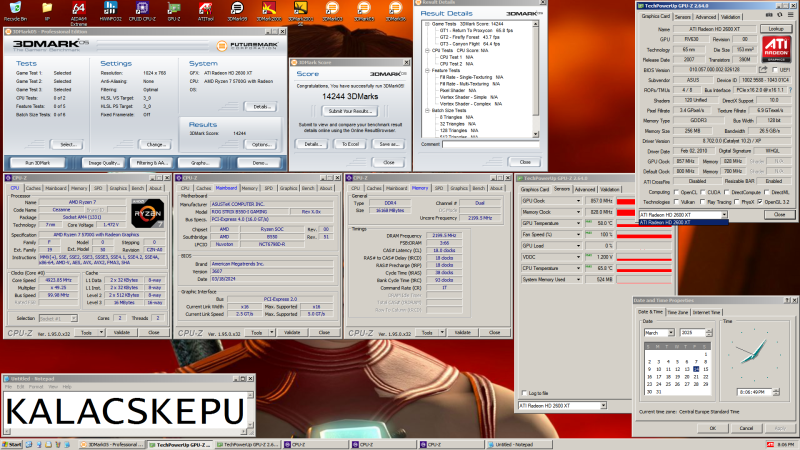Open the 3DMark2000 desktop shortcut

click(x=268, y=9)
